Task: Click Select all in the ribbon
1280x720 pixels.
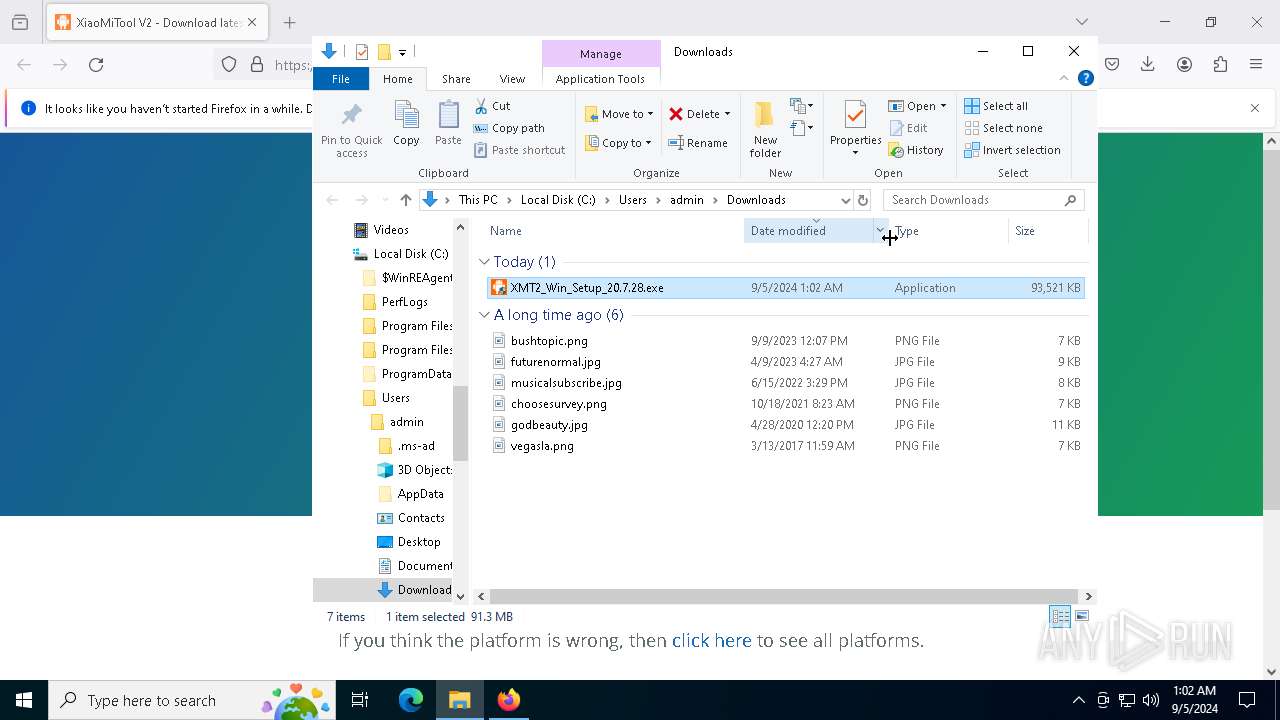Action: coord(996,106)
